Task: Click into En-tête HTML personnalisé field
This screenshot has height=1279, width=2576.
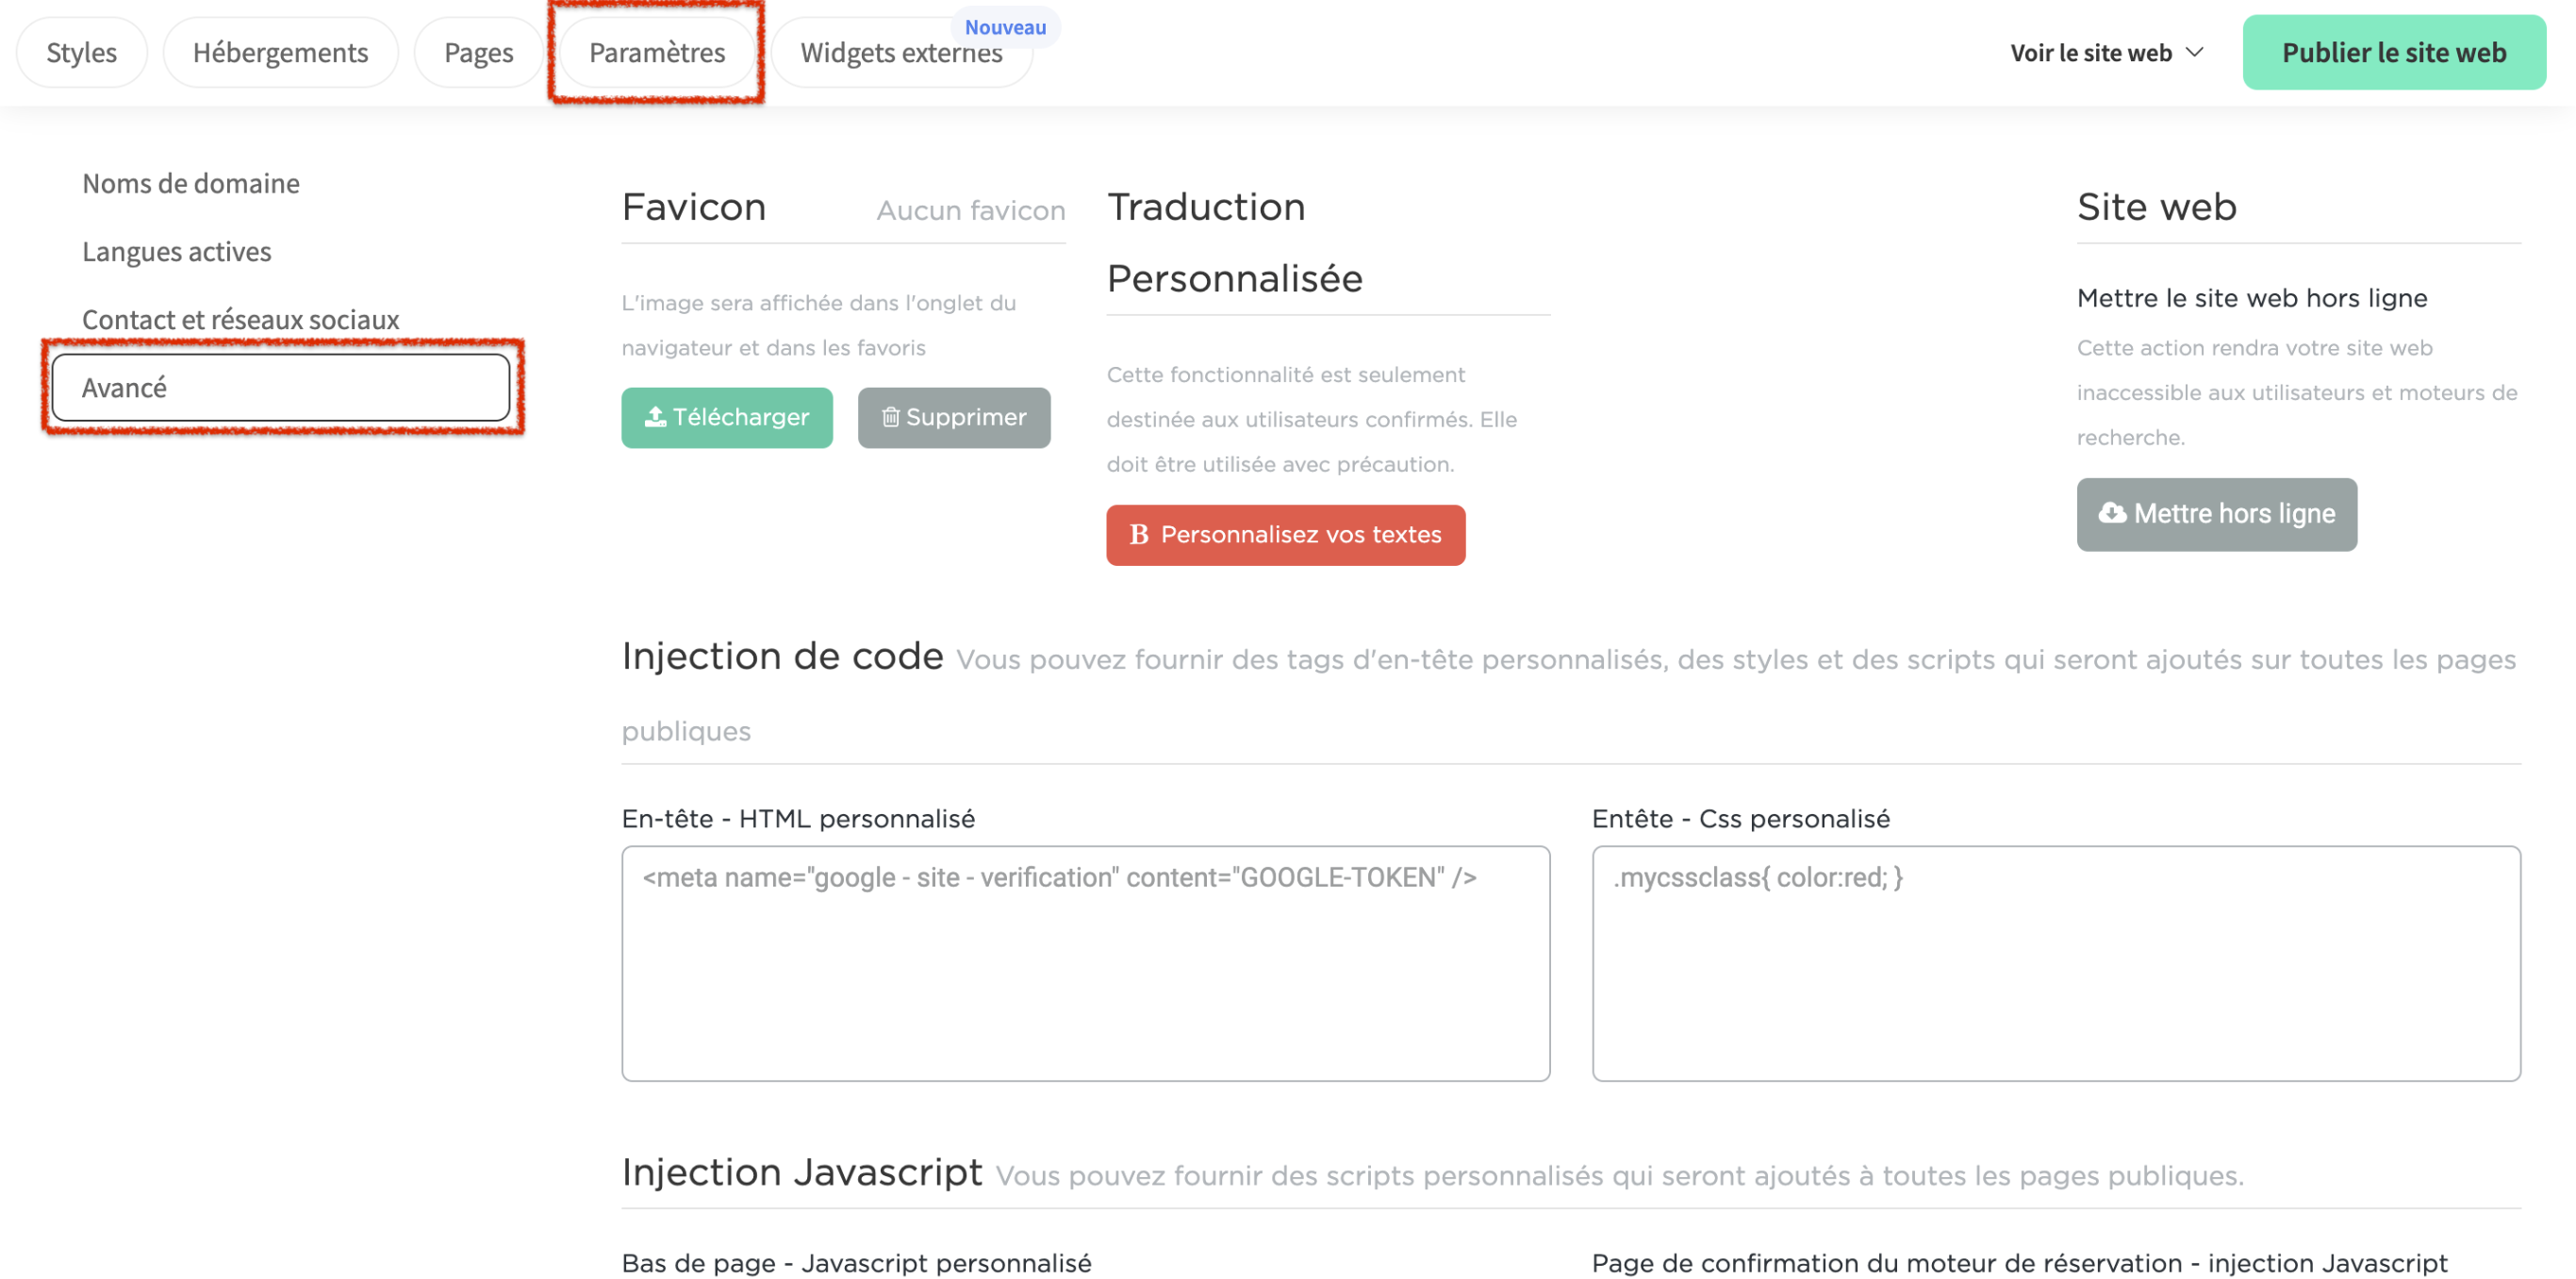Action: (1085, 963)
